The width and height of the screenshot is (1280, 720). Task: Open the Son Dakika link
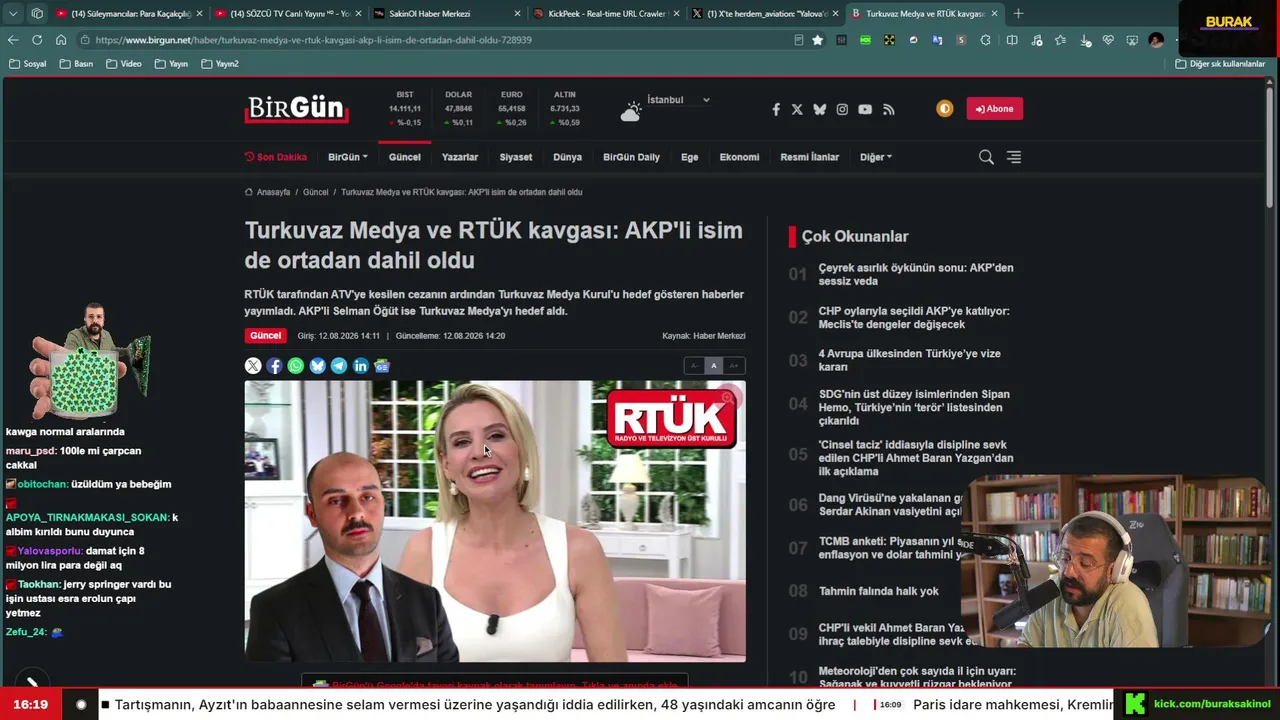276,157
